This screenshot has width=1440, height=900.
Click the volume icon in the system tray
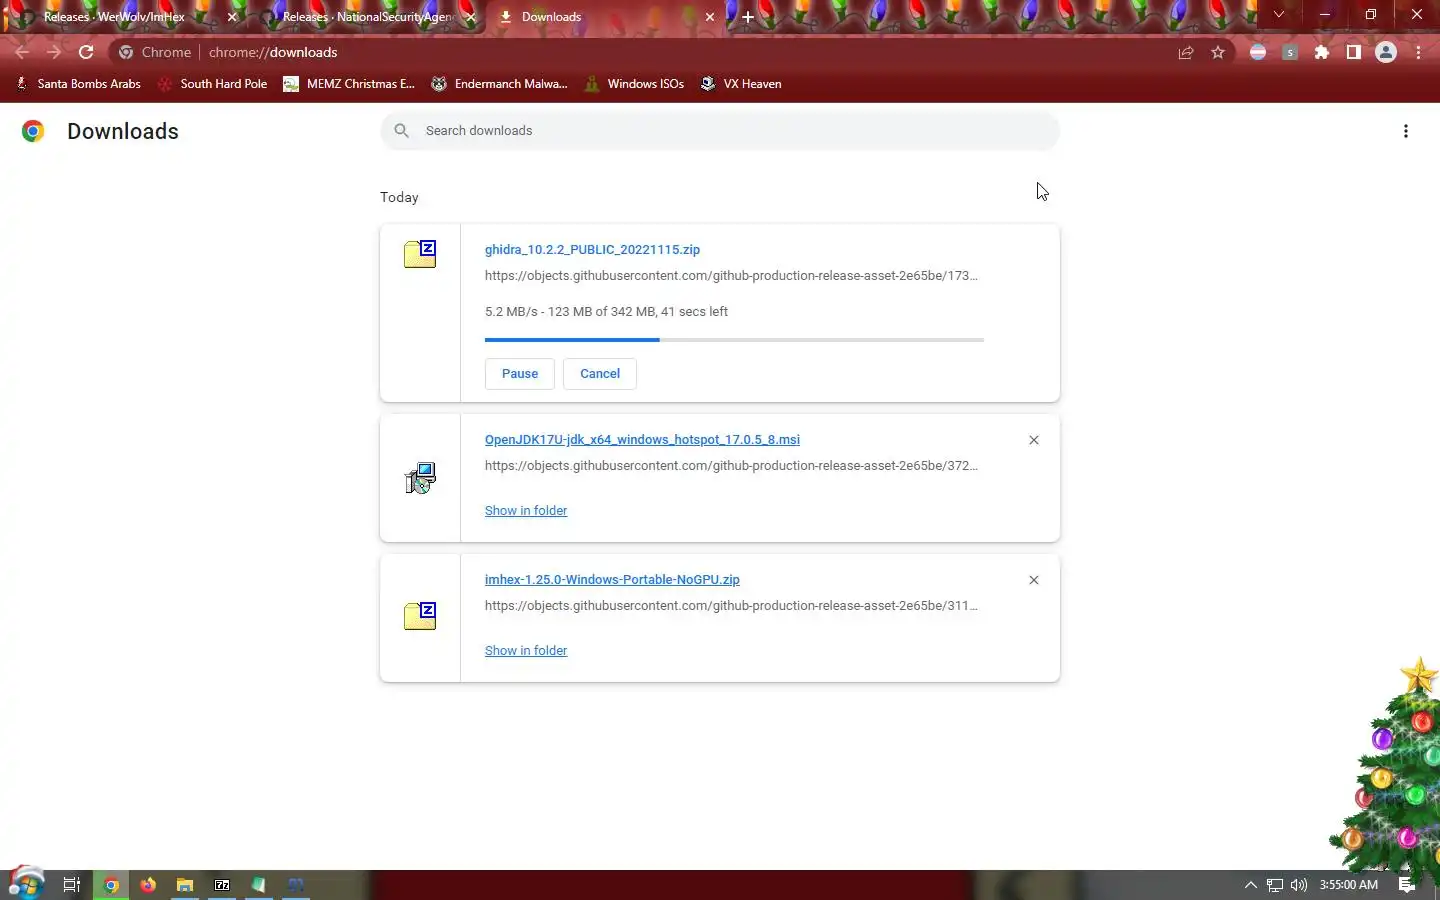click(x=1299, y=885)
